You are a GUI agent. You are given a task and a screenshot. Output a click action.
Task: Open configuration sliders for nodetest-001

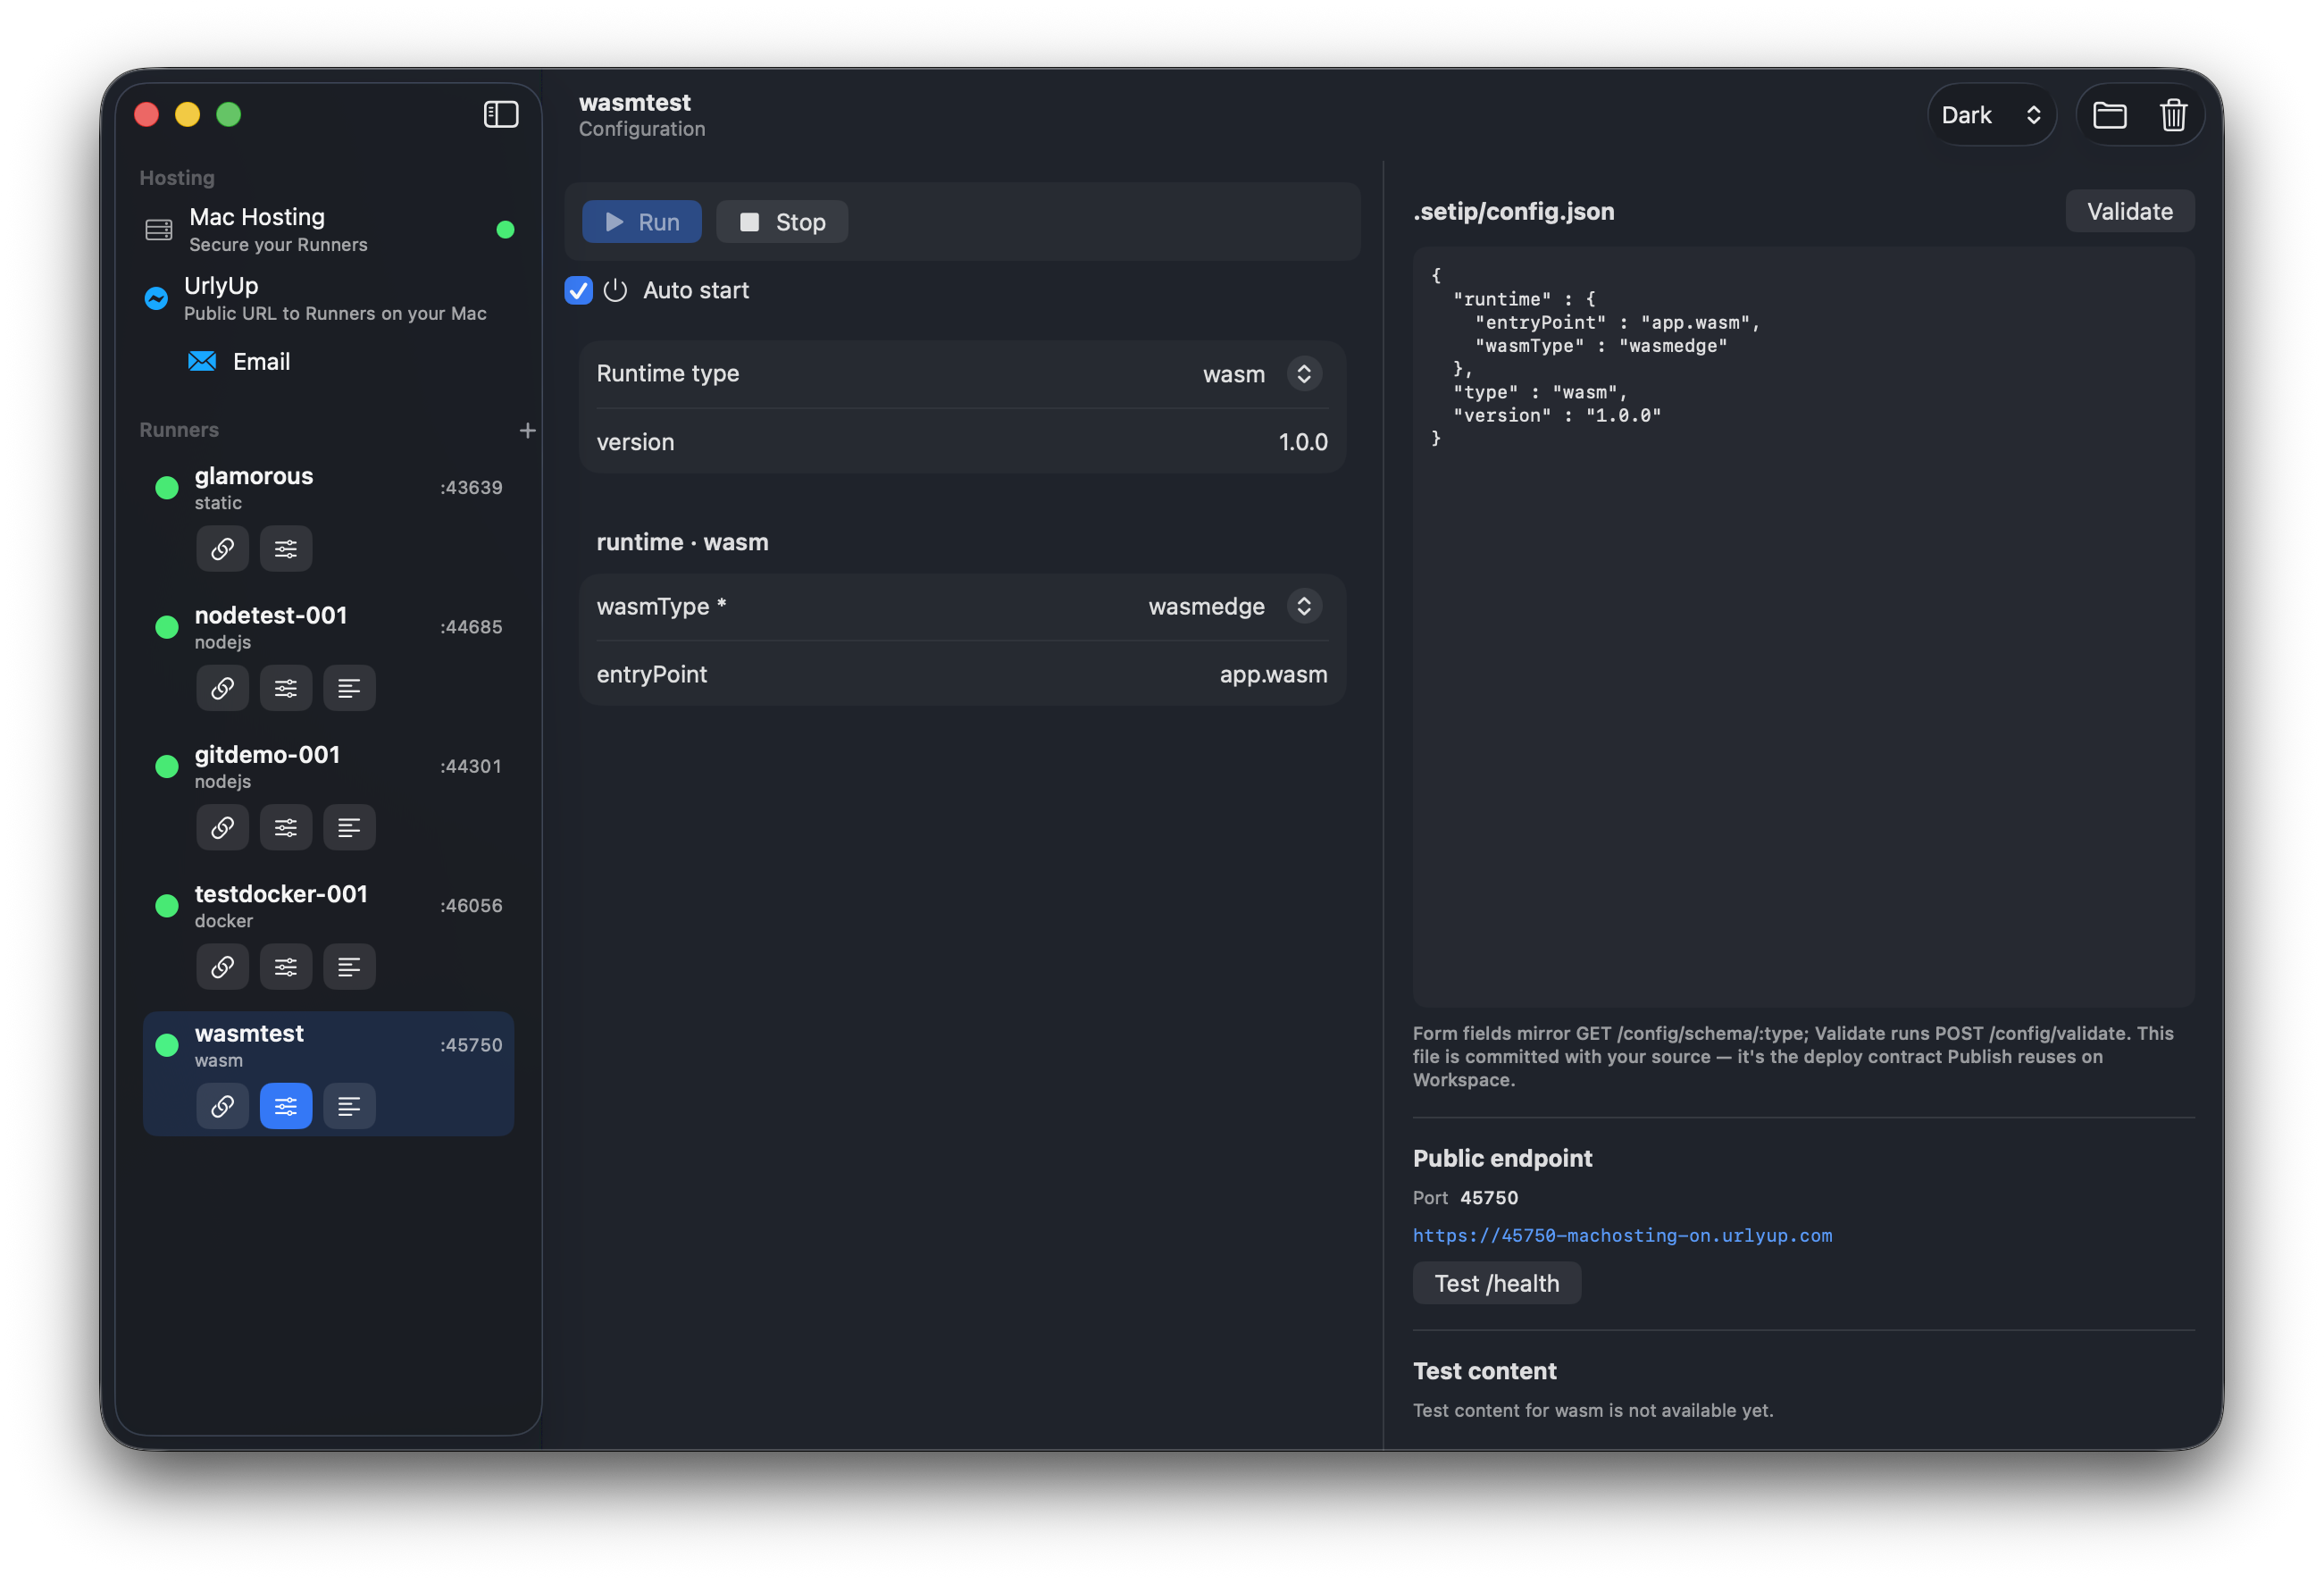[x=286, y=688]
